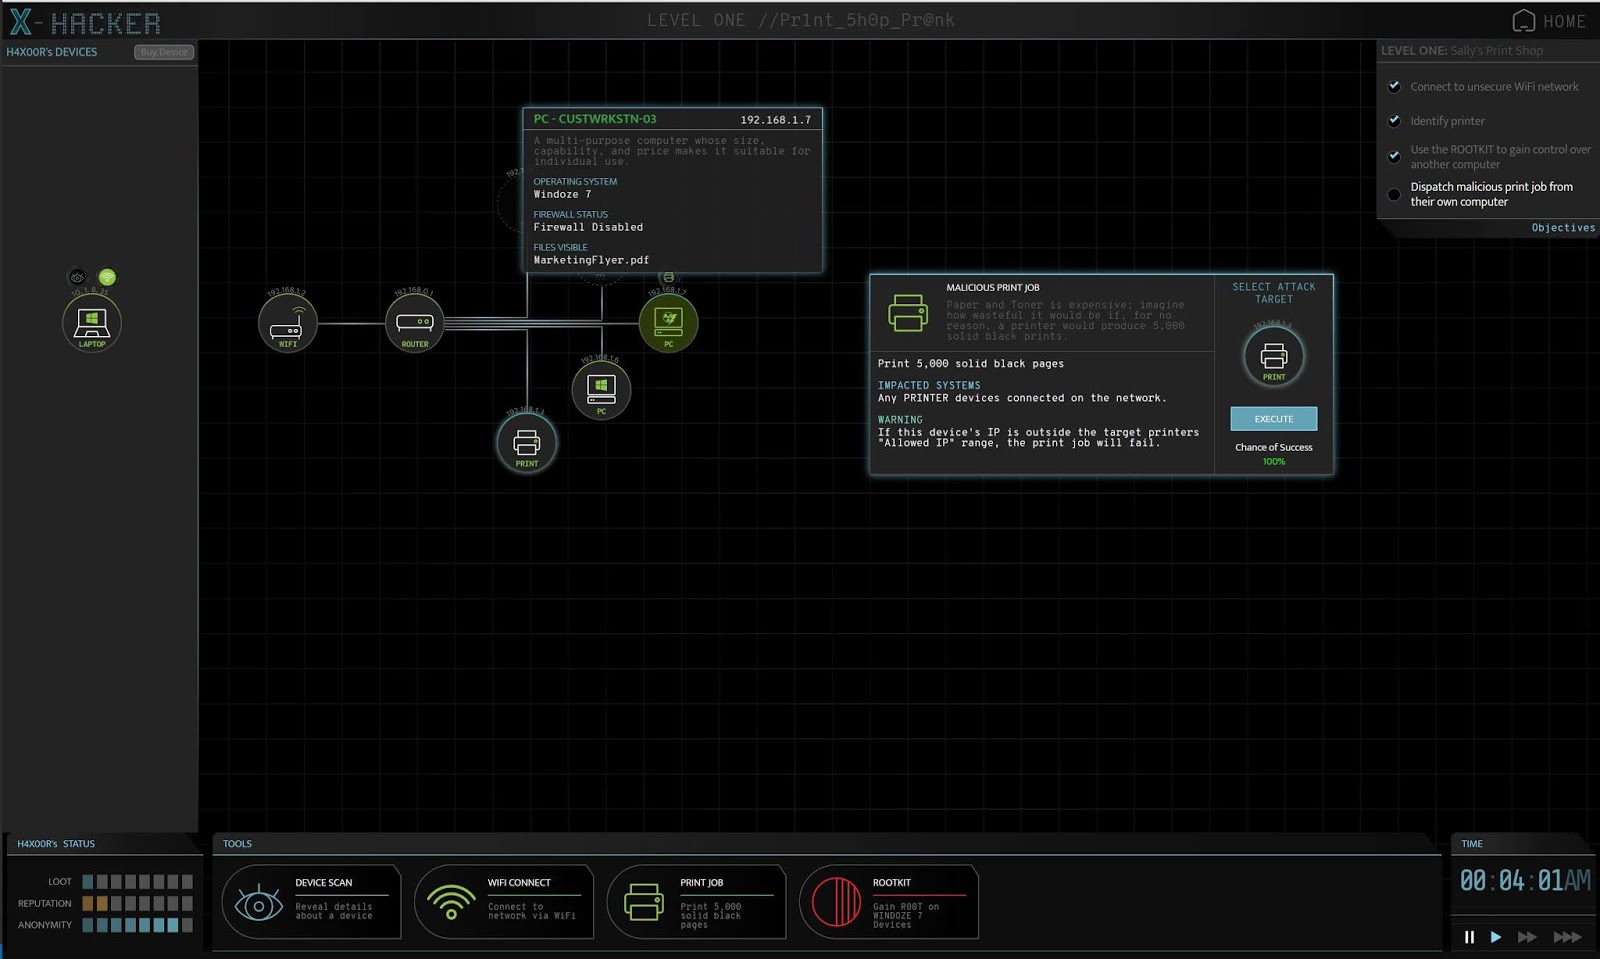The image size is (1600, 959).
Task: Click the checkmark for Identify printer objective
Action: tap(1394, 120)
